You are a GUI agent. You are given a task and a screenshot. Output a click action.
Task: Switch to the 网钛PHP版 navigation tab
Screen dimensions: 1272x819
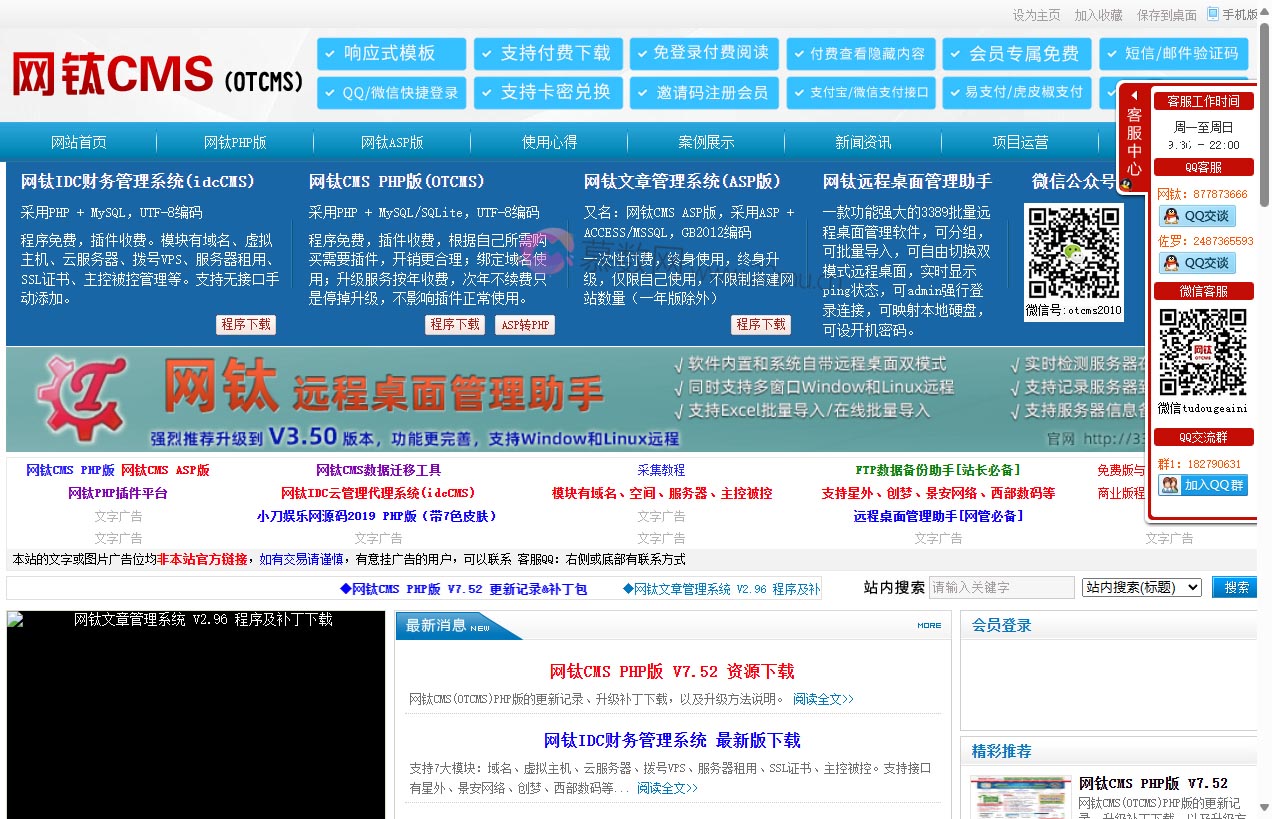235,142
